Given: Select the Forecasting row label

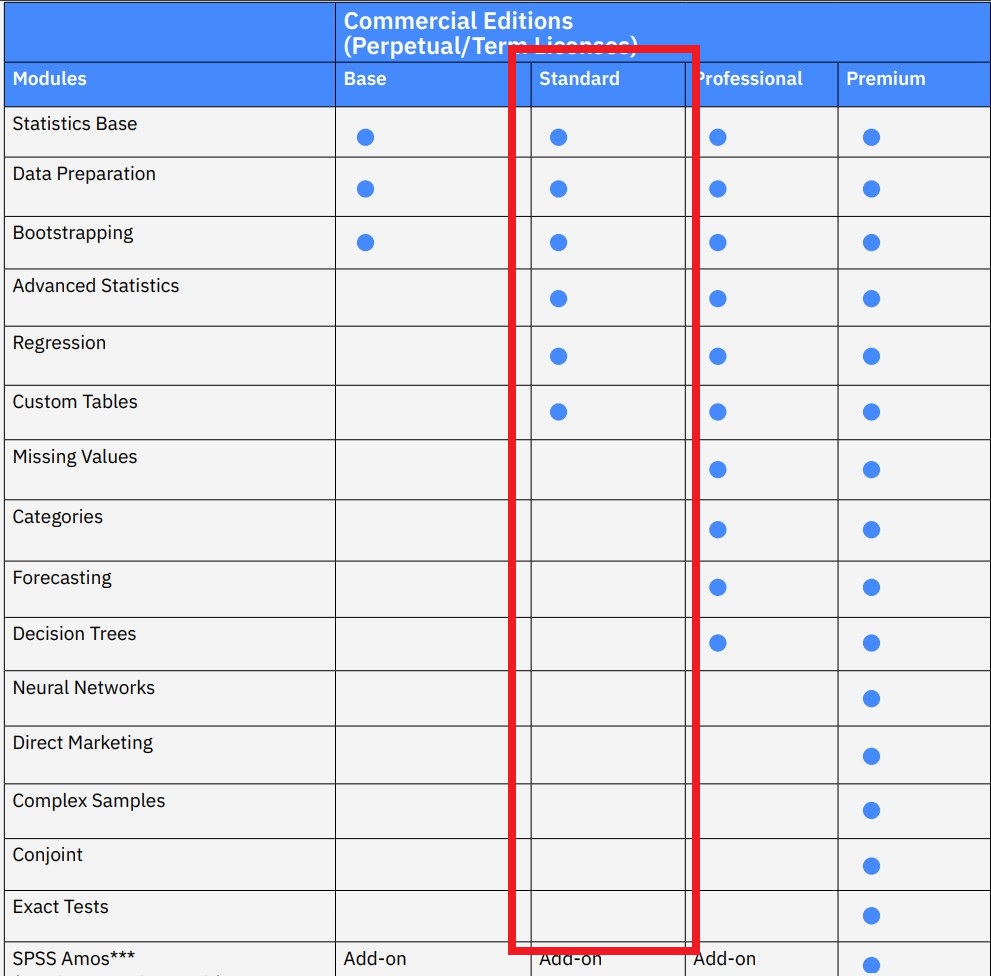Looking at the screenshot, I should [62, 578].
